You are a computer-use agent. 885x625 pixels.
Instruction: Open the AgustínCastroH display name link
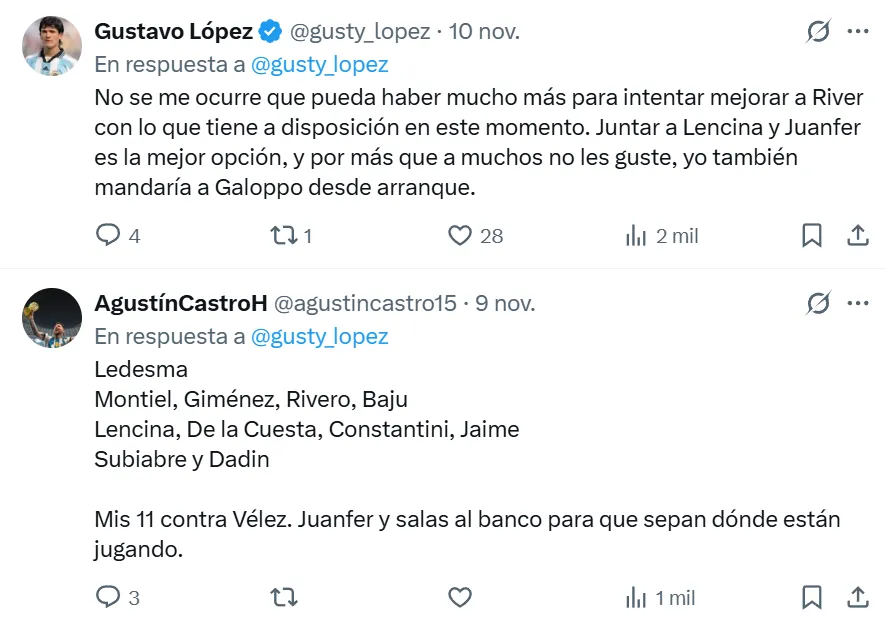(x=178, y=302)
